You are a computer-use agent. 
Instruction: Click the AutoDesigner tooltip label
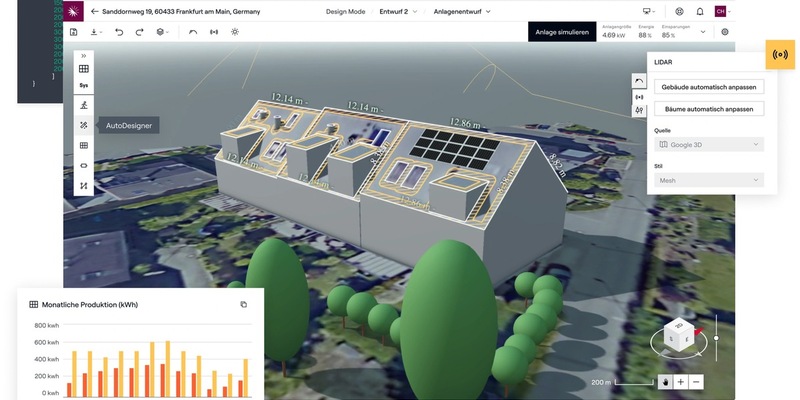pos(129,126)
